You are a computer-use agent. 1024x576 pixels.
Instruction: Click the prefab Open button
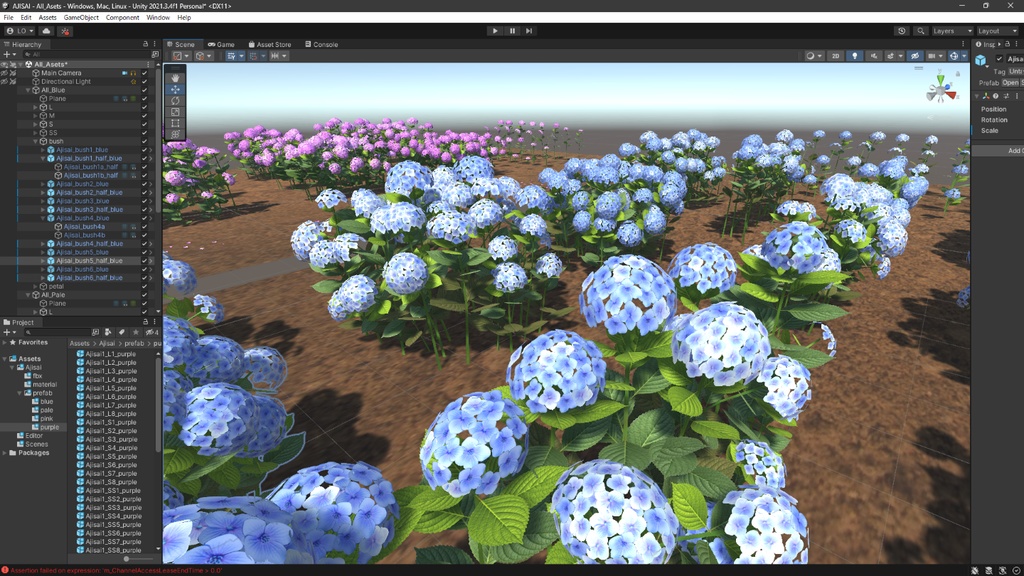pyautogui.click(x=1010, y=83)
